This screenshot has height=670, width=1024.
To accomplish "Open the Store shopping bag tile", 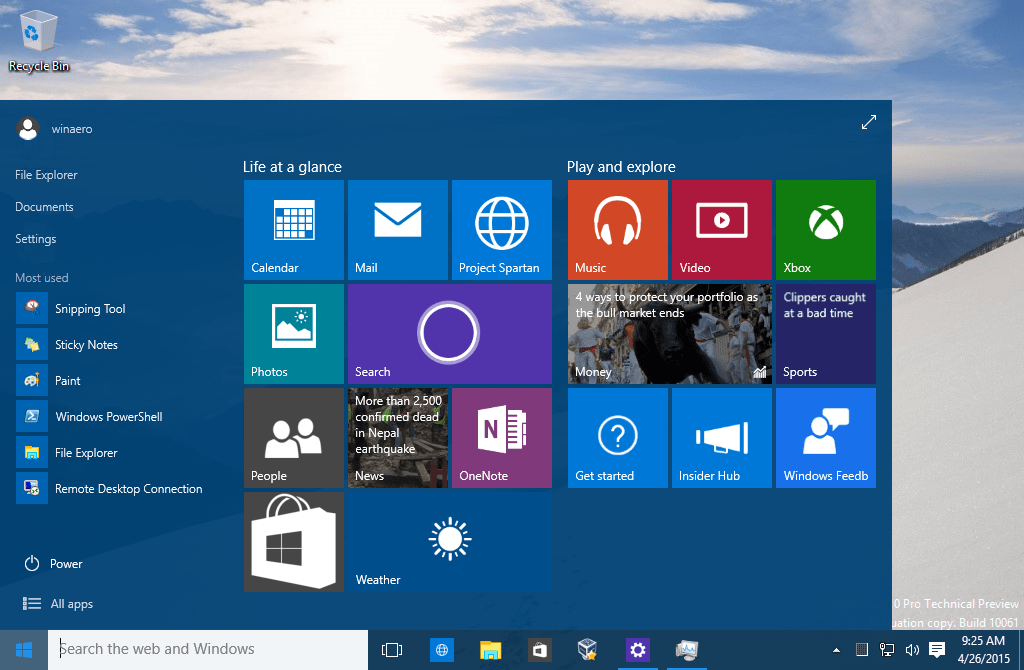I will click(294, 542).
